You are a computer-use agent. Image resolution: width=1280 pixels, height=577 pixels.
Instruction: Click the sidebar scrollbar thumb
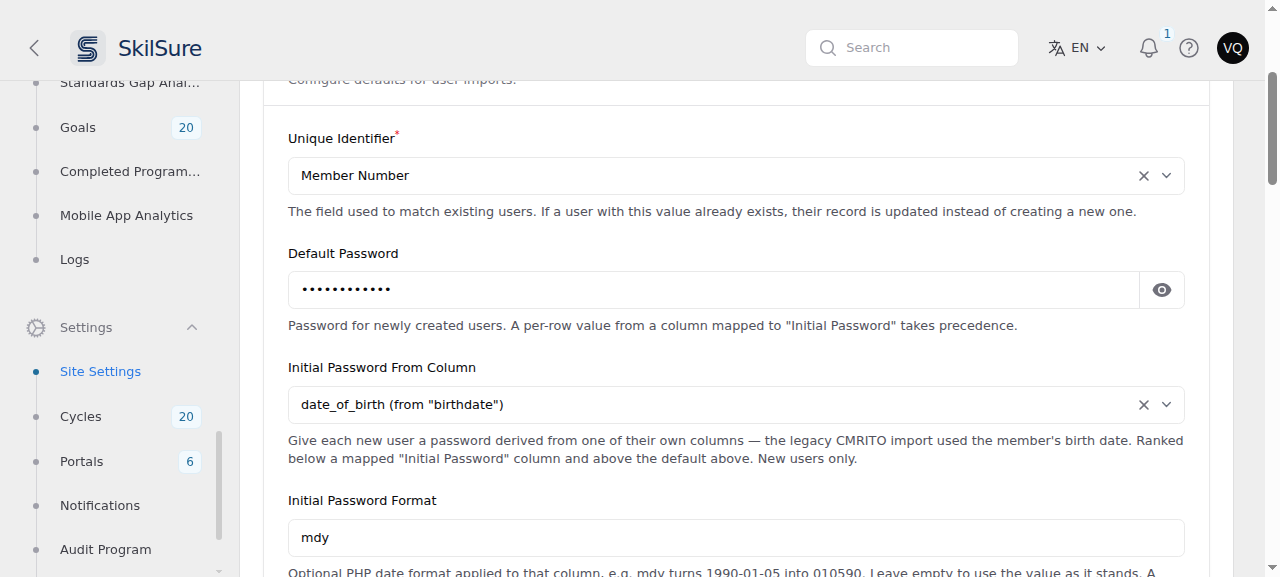click(219, 485)
